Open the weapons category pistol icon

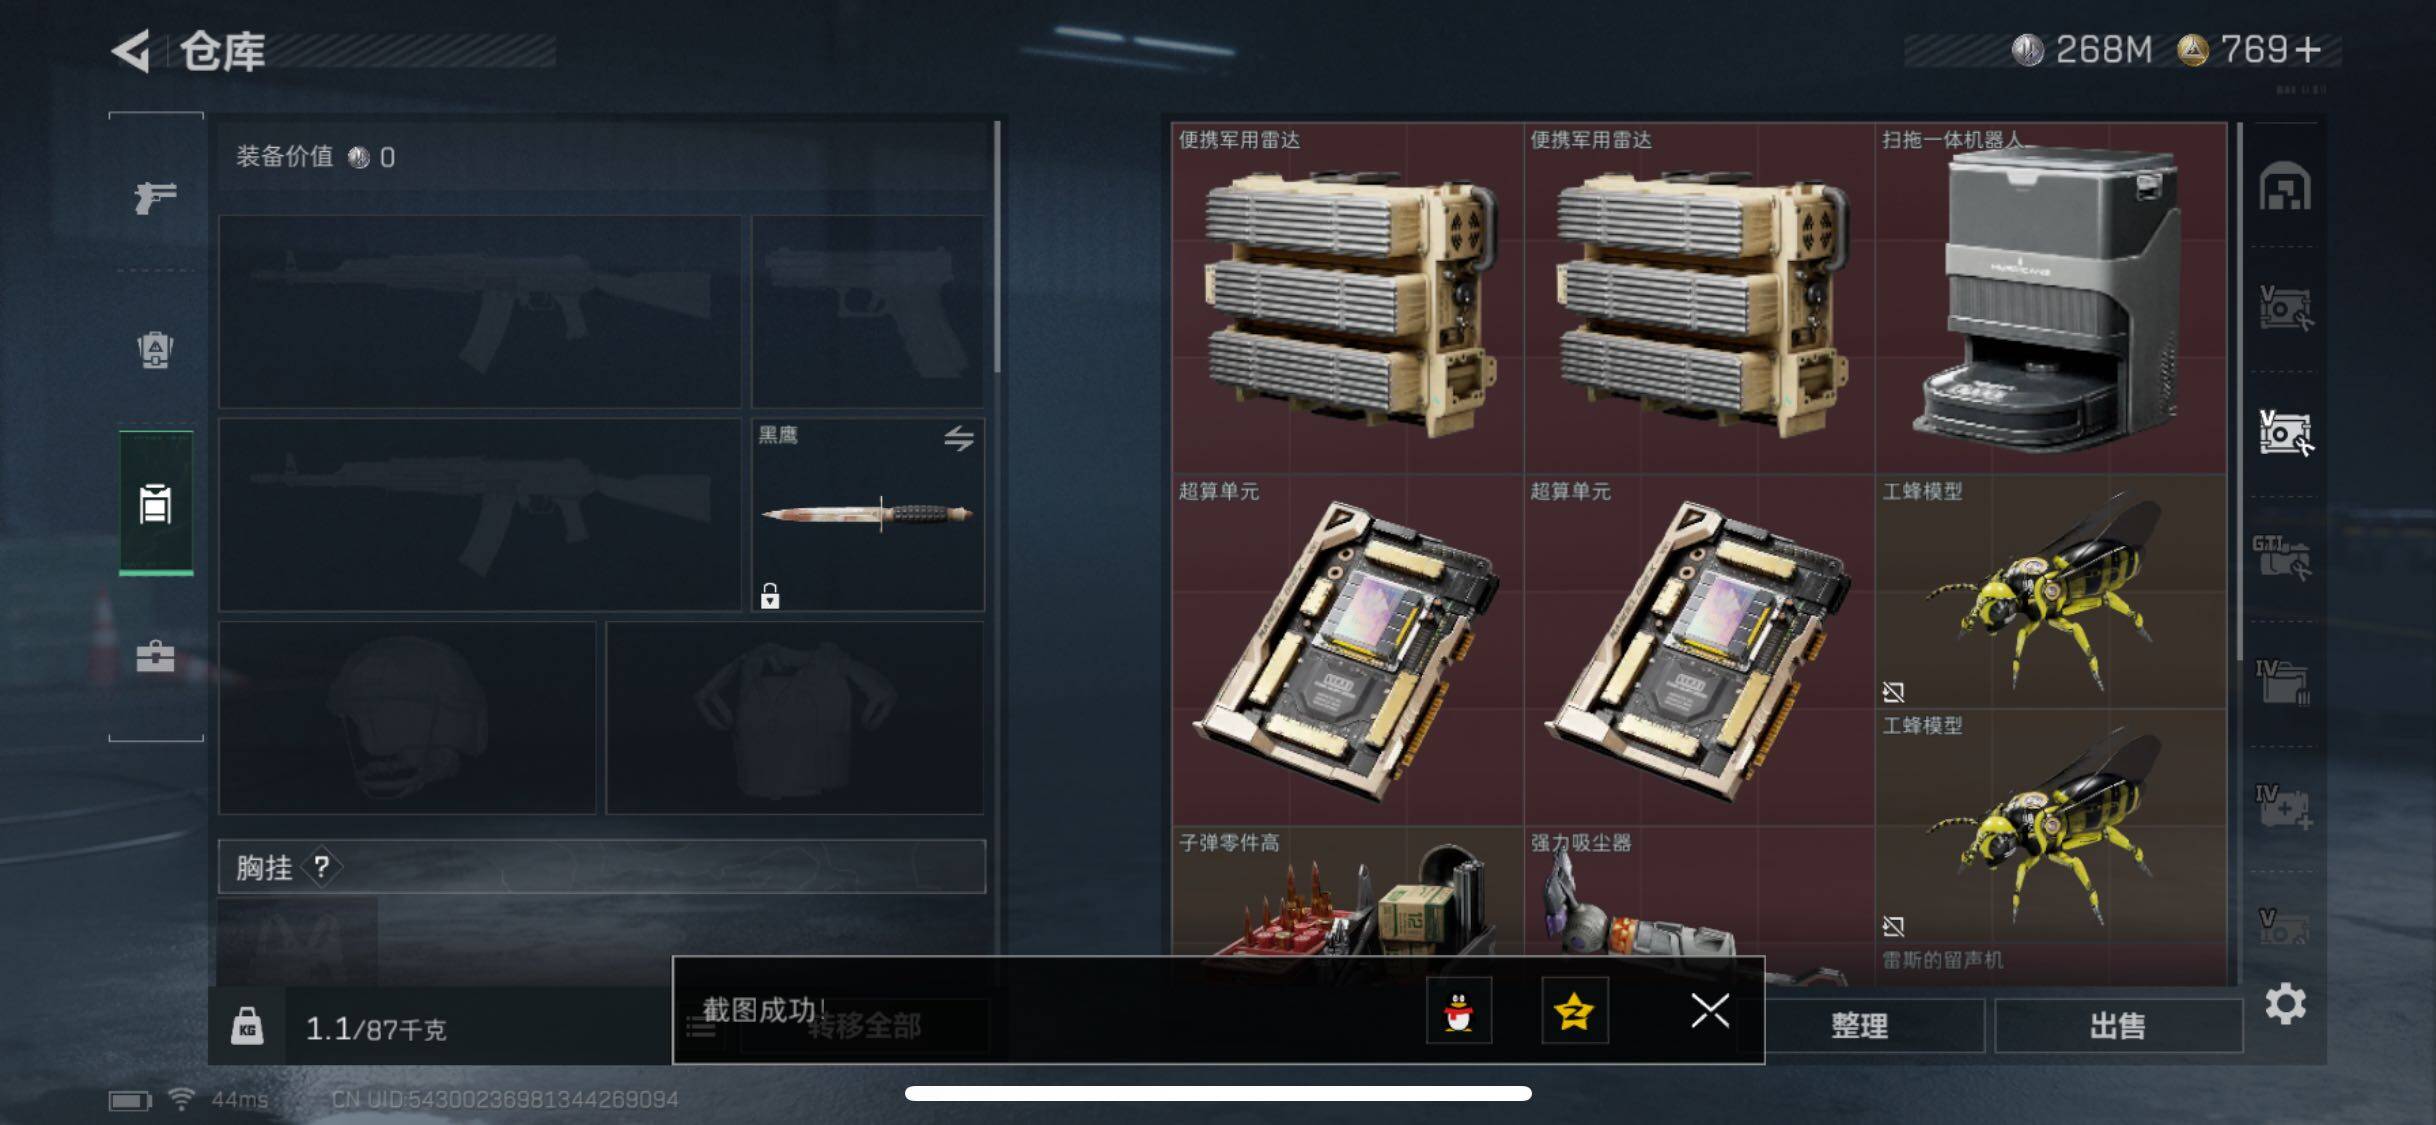pos(155,197)
